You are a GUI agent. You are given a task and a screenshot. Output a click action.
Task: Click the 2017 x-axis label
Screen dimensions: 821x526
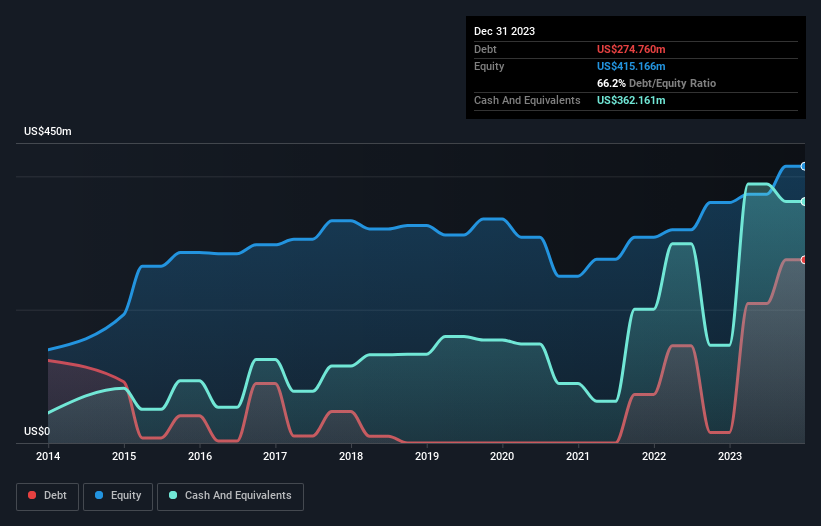(x=275, y=456)
